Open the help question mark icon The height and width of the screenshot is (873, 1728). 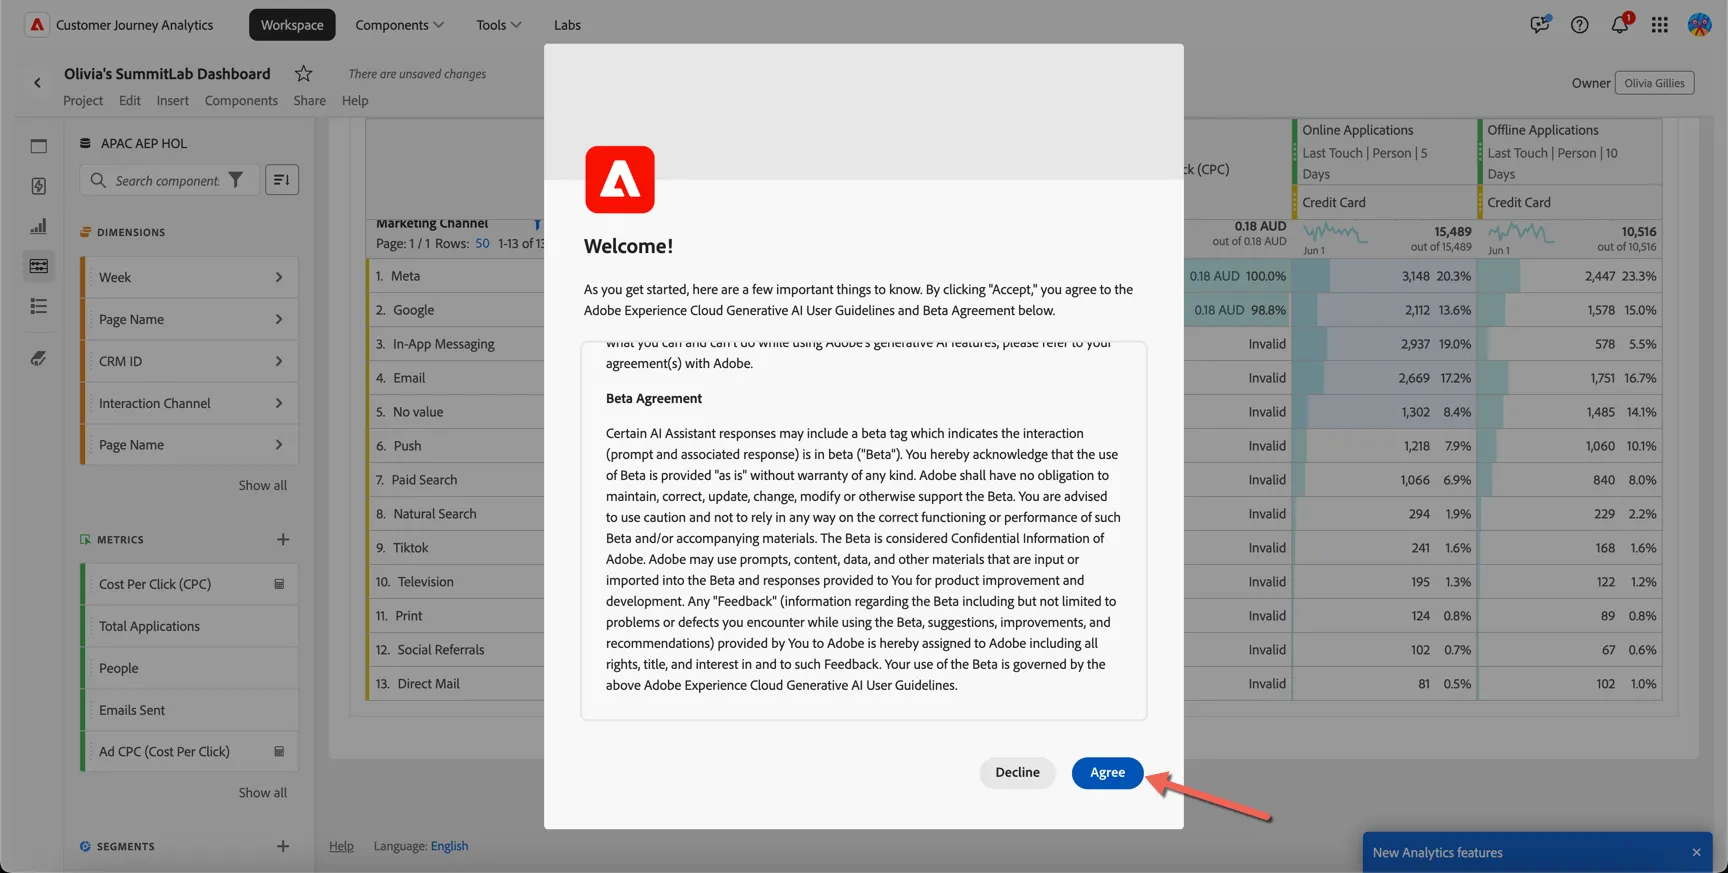[1580, 25]
